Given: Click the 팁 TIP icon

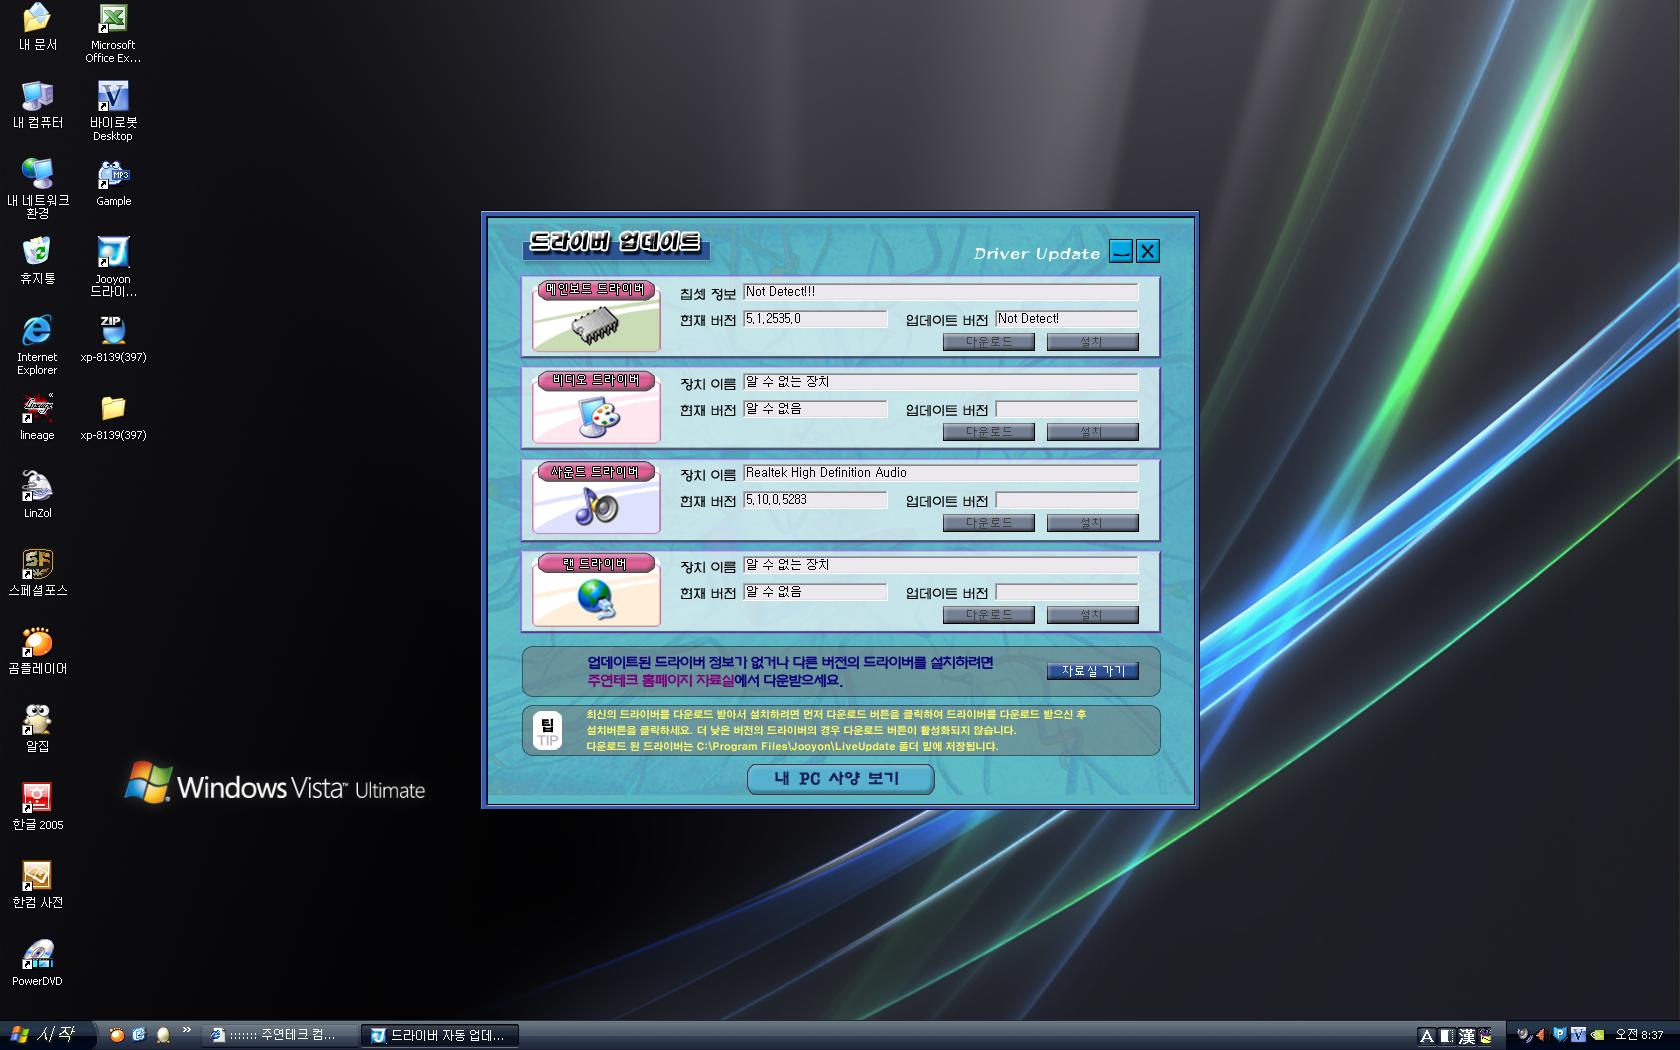Looking at the screenshot, I should click(547, 731).
